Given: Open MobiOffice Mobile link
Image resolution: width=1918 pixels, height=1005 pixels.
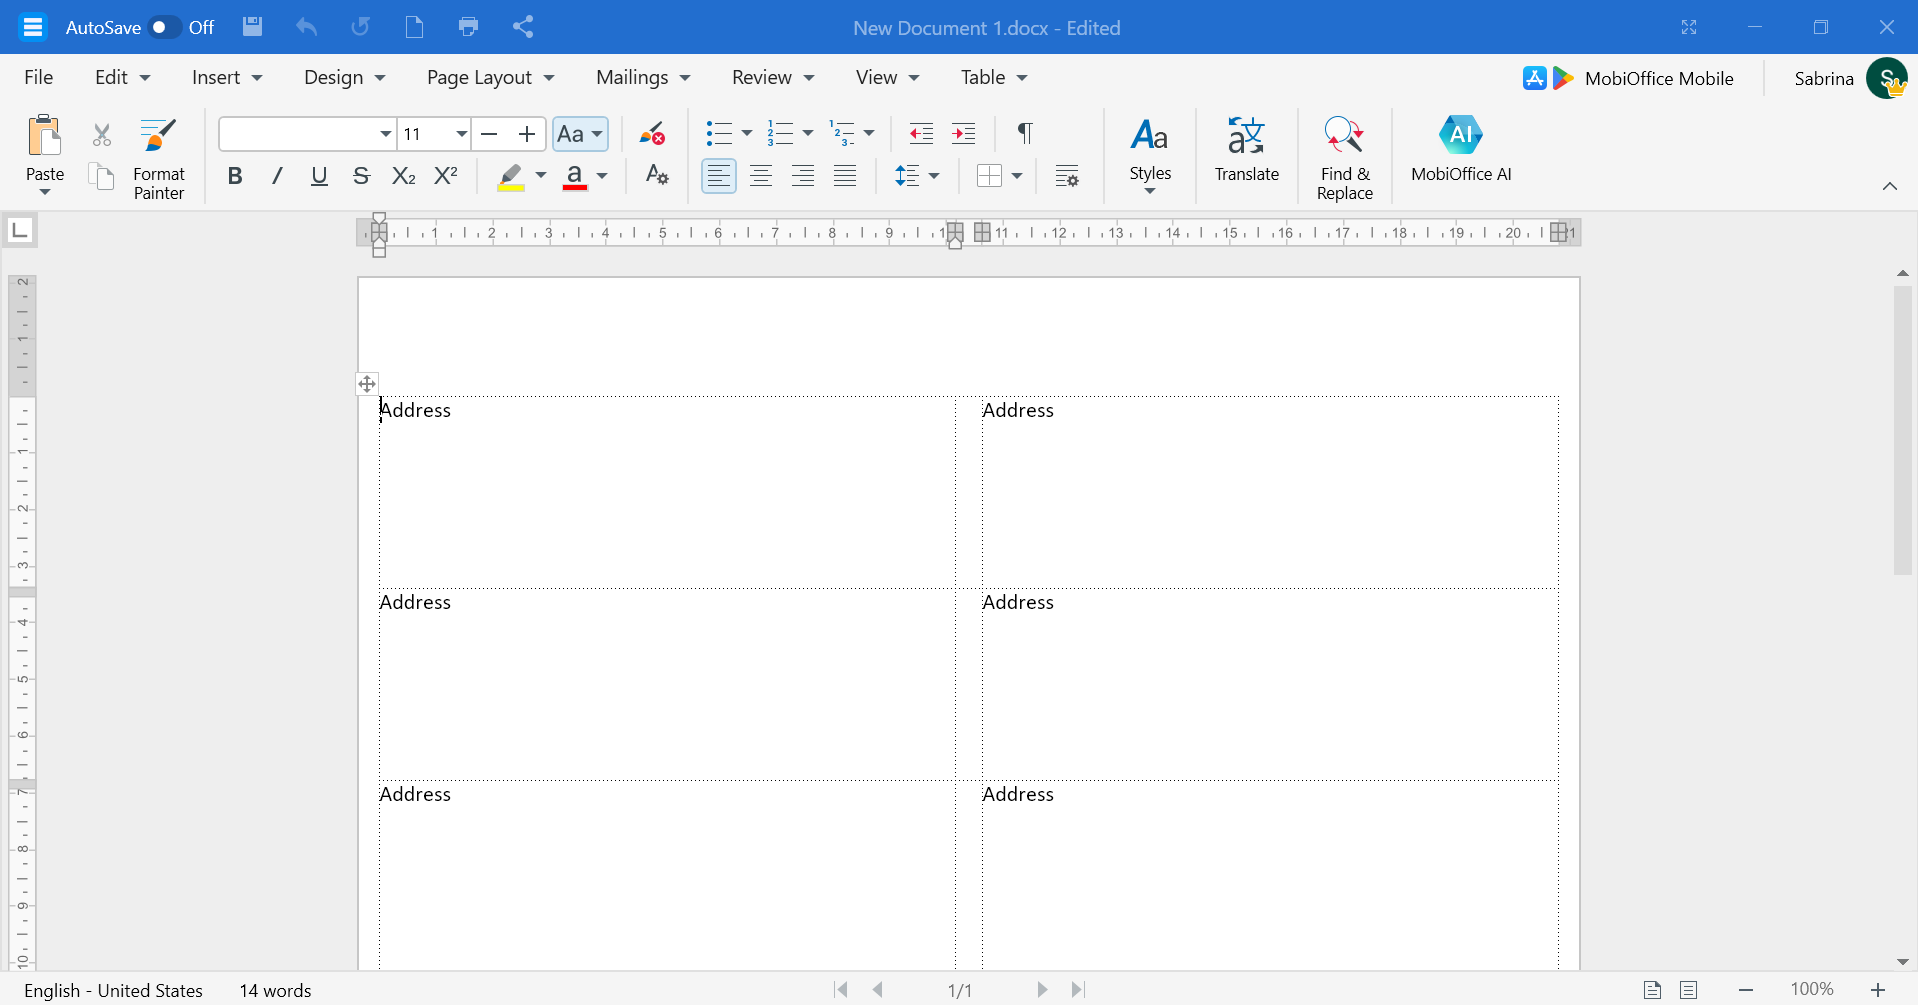Looking at the screenshot, I should pos(1628,78).
